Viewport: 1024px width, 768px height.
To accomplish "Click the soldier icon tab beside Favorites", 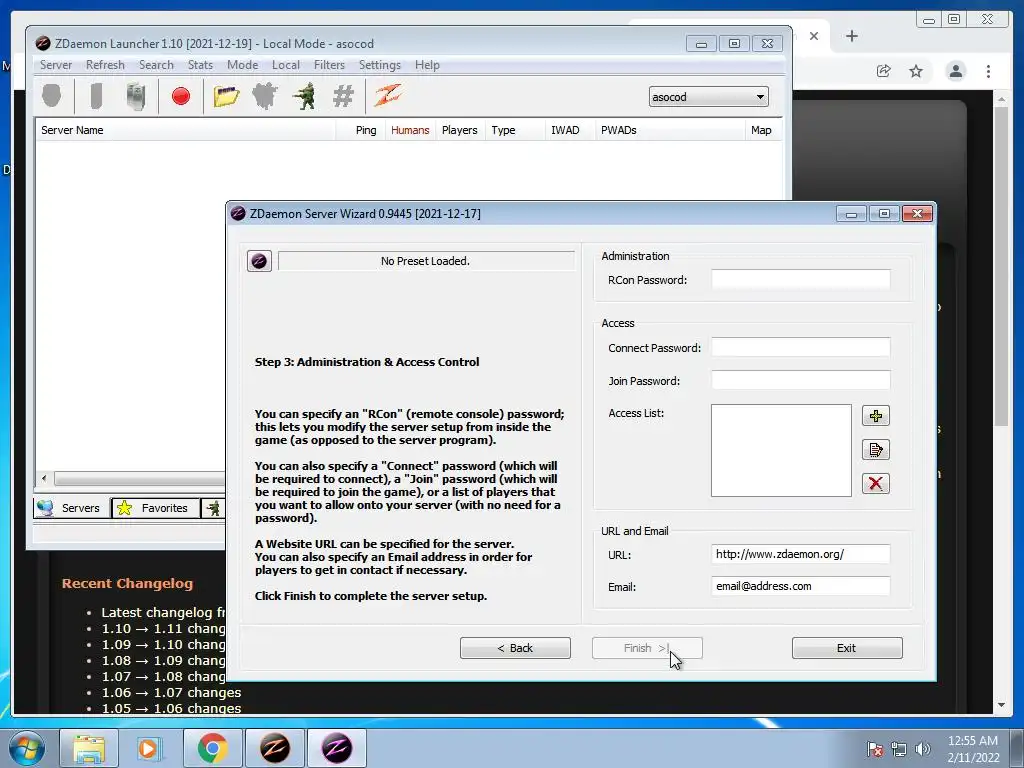I will tap(214, 508).
